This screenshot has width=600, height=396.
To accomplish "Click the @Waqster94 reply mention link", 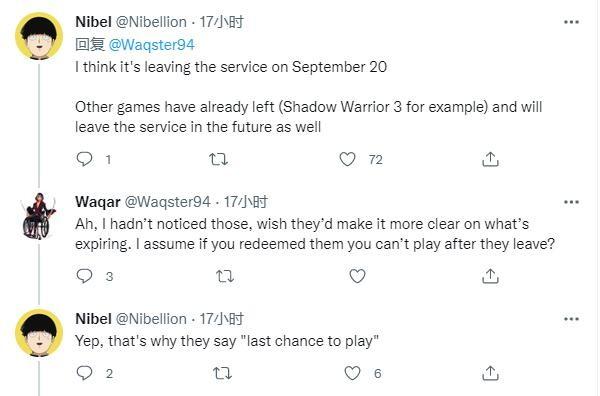I will (x=152, y=45).
